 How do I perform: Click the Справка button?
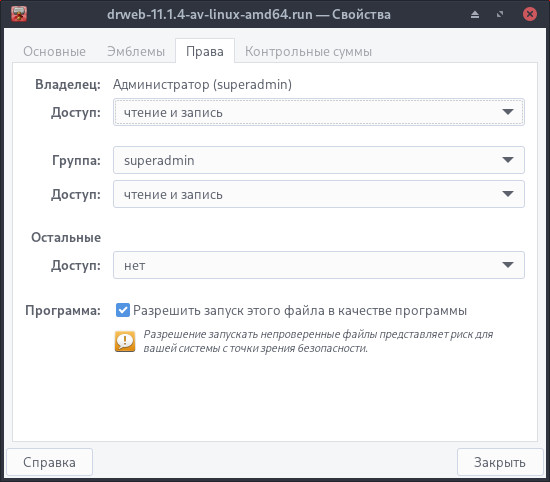coord(49,462)
